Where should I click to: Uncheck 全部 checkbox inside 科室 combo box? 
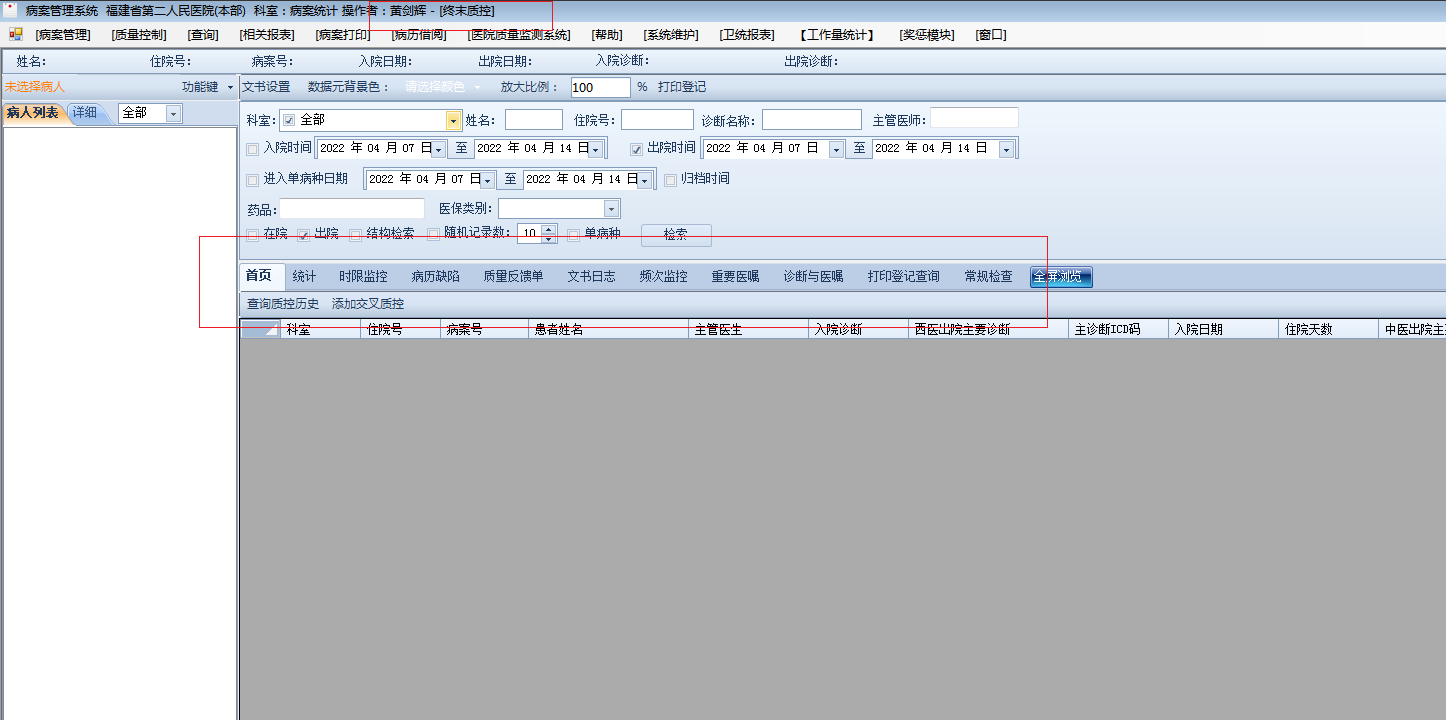tap(289, 120)
